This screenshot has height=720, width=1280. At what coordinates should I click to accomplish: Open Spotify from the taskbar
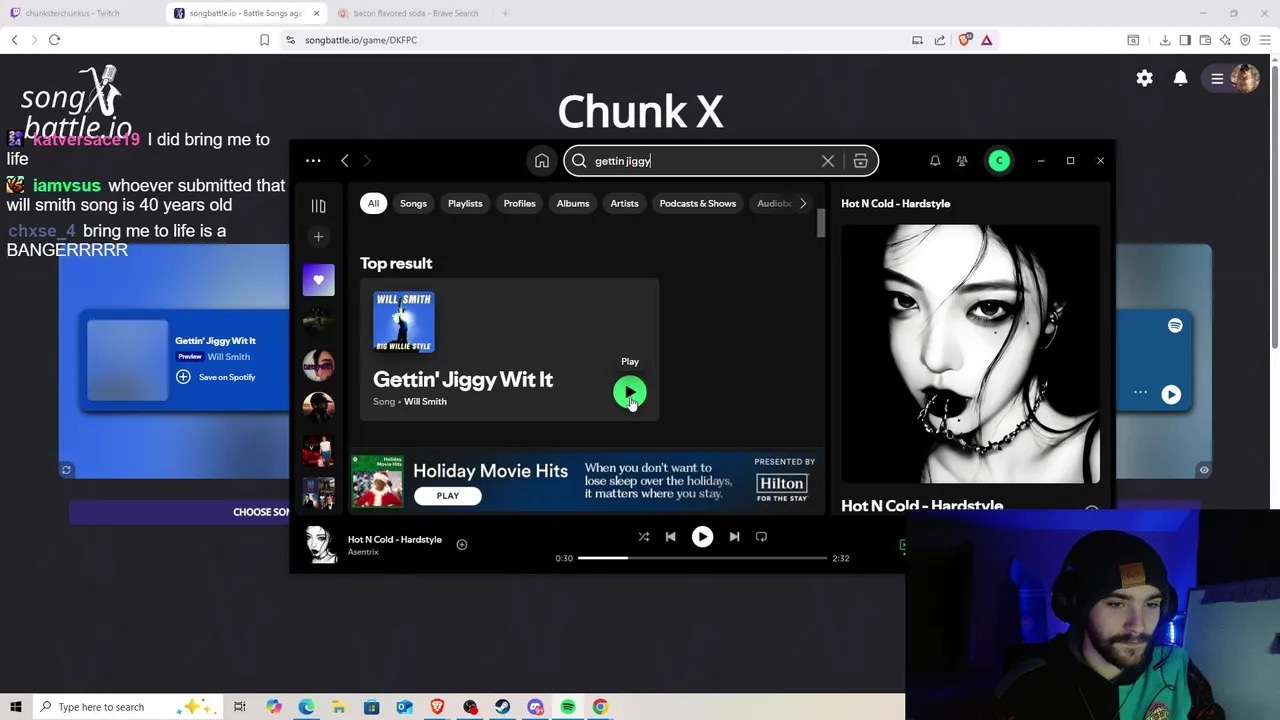pyautogui.click(x=568, y=707)
